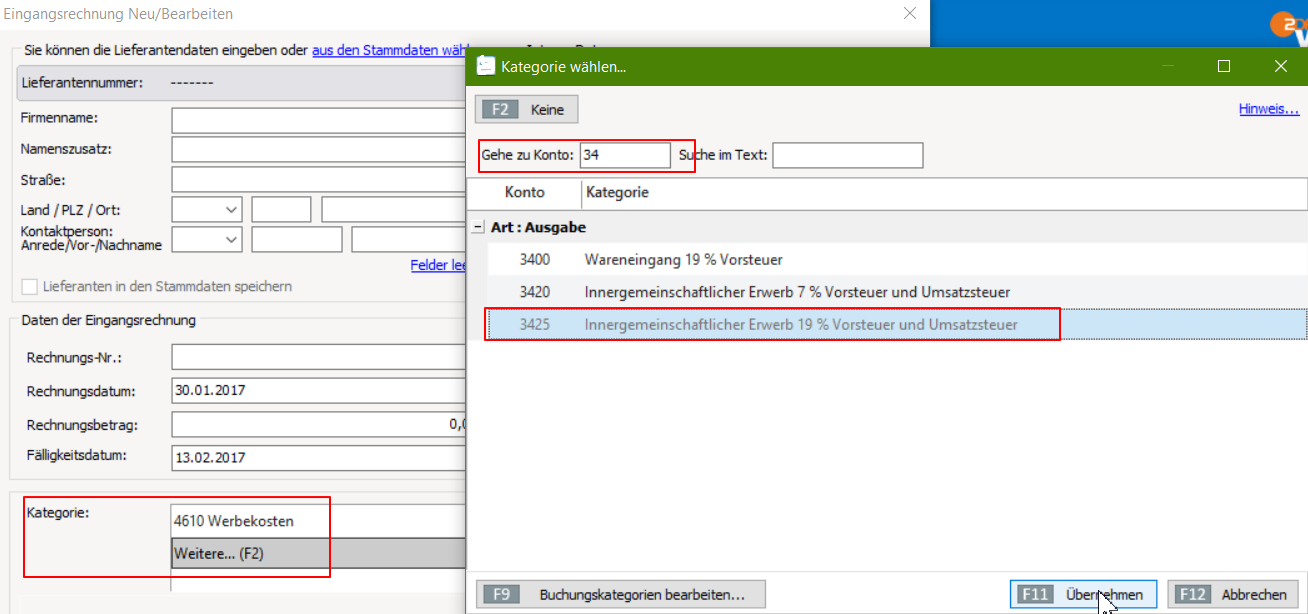Click the Kategorie wählen dialog title icon

click(486, 66)
